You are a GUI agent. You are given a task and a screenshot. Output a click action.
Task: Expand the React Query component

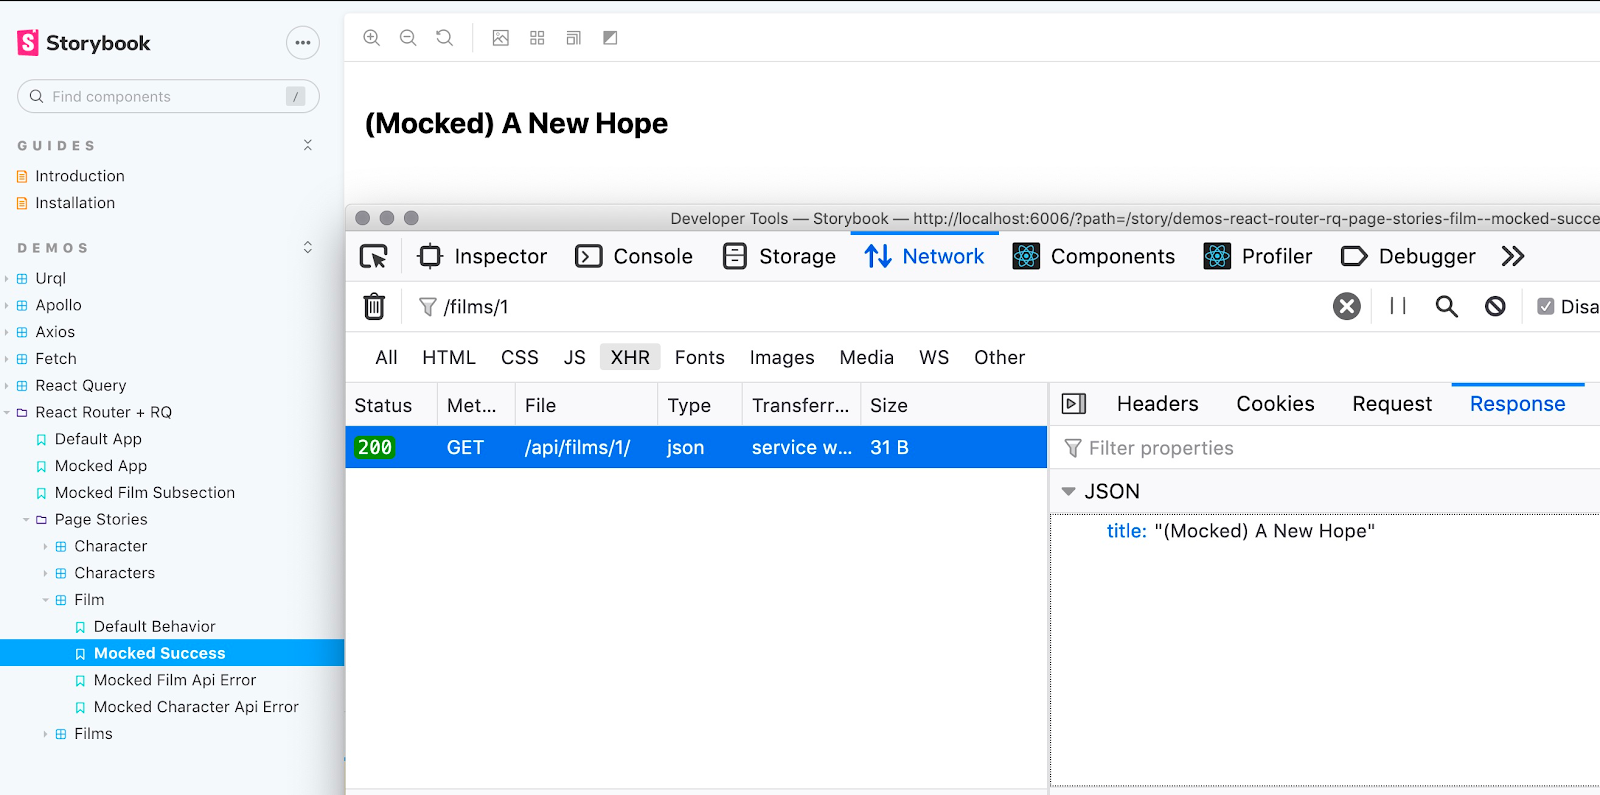[x=80, y=385]
